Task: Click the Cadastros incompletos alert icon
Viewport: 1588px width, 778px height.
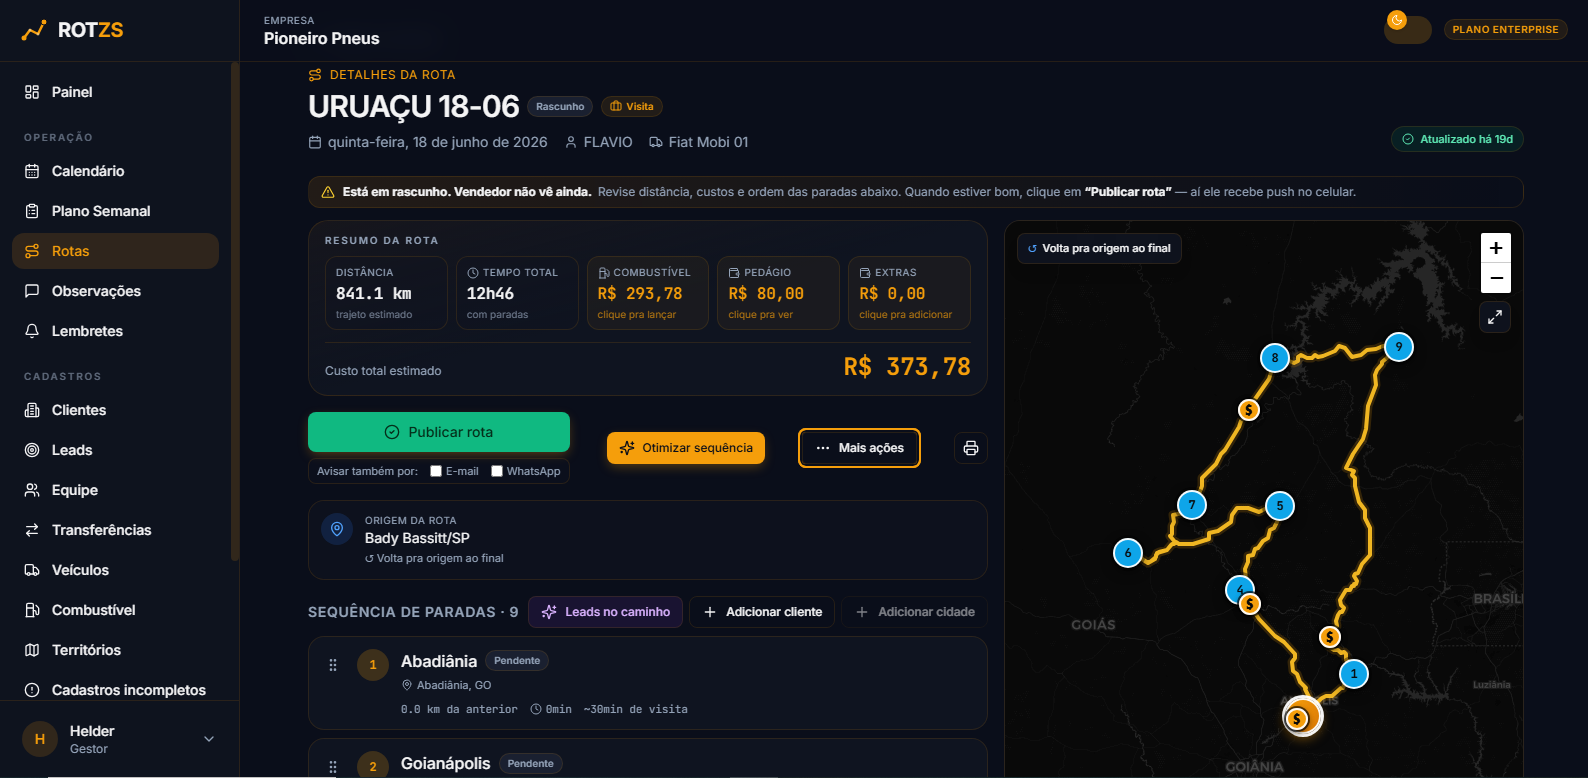Action: coord(32,690)
